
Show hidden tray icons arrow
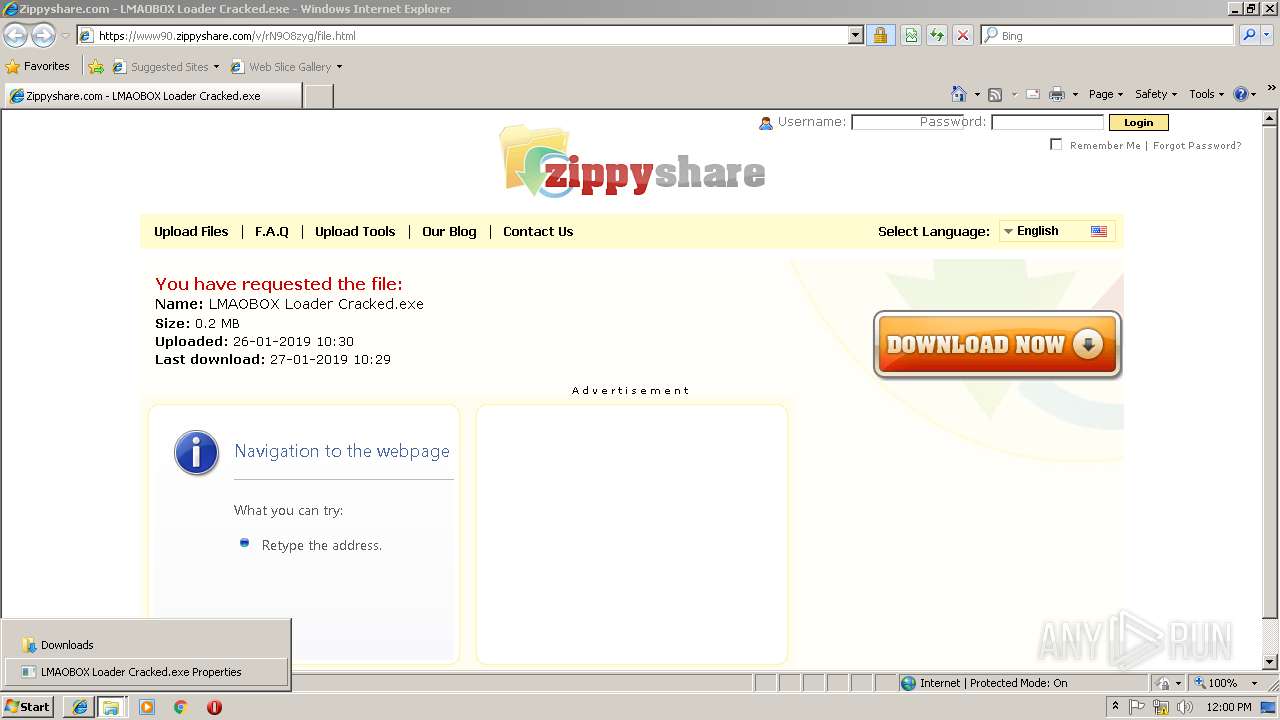[1115, 707]
